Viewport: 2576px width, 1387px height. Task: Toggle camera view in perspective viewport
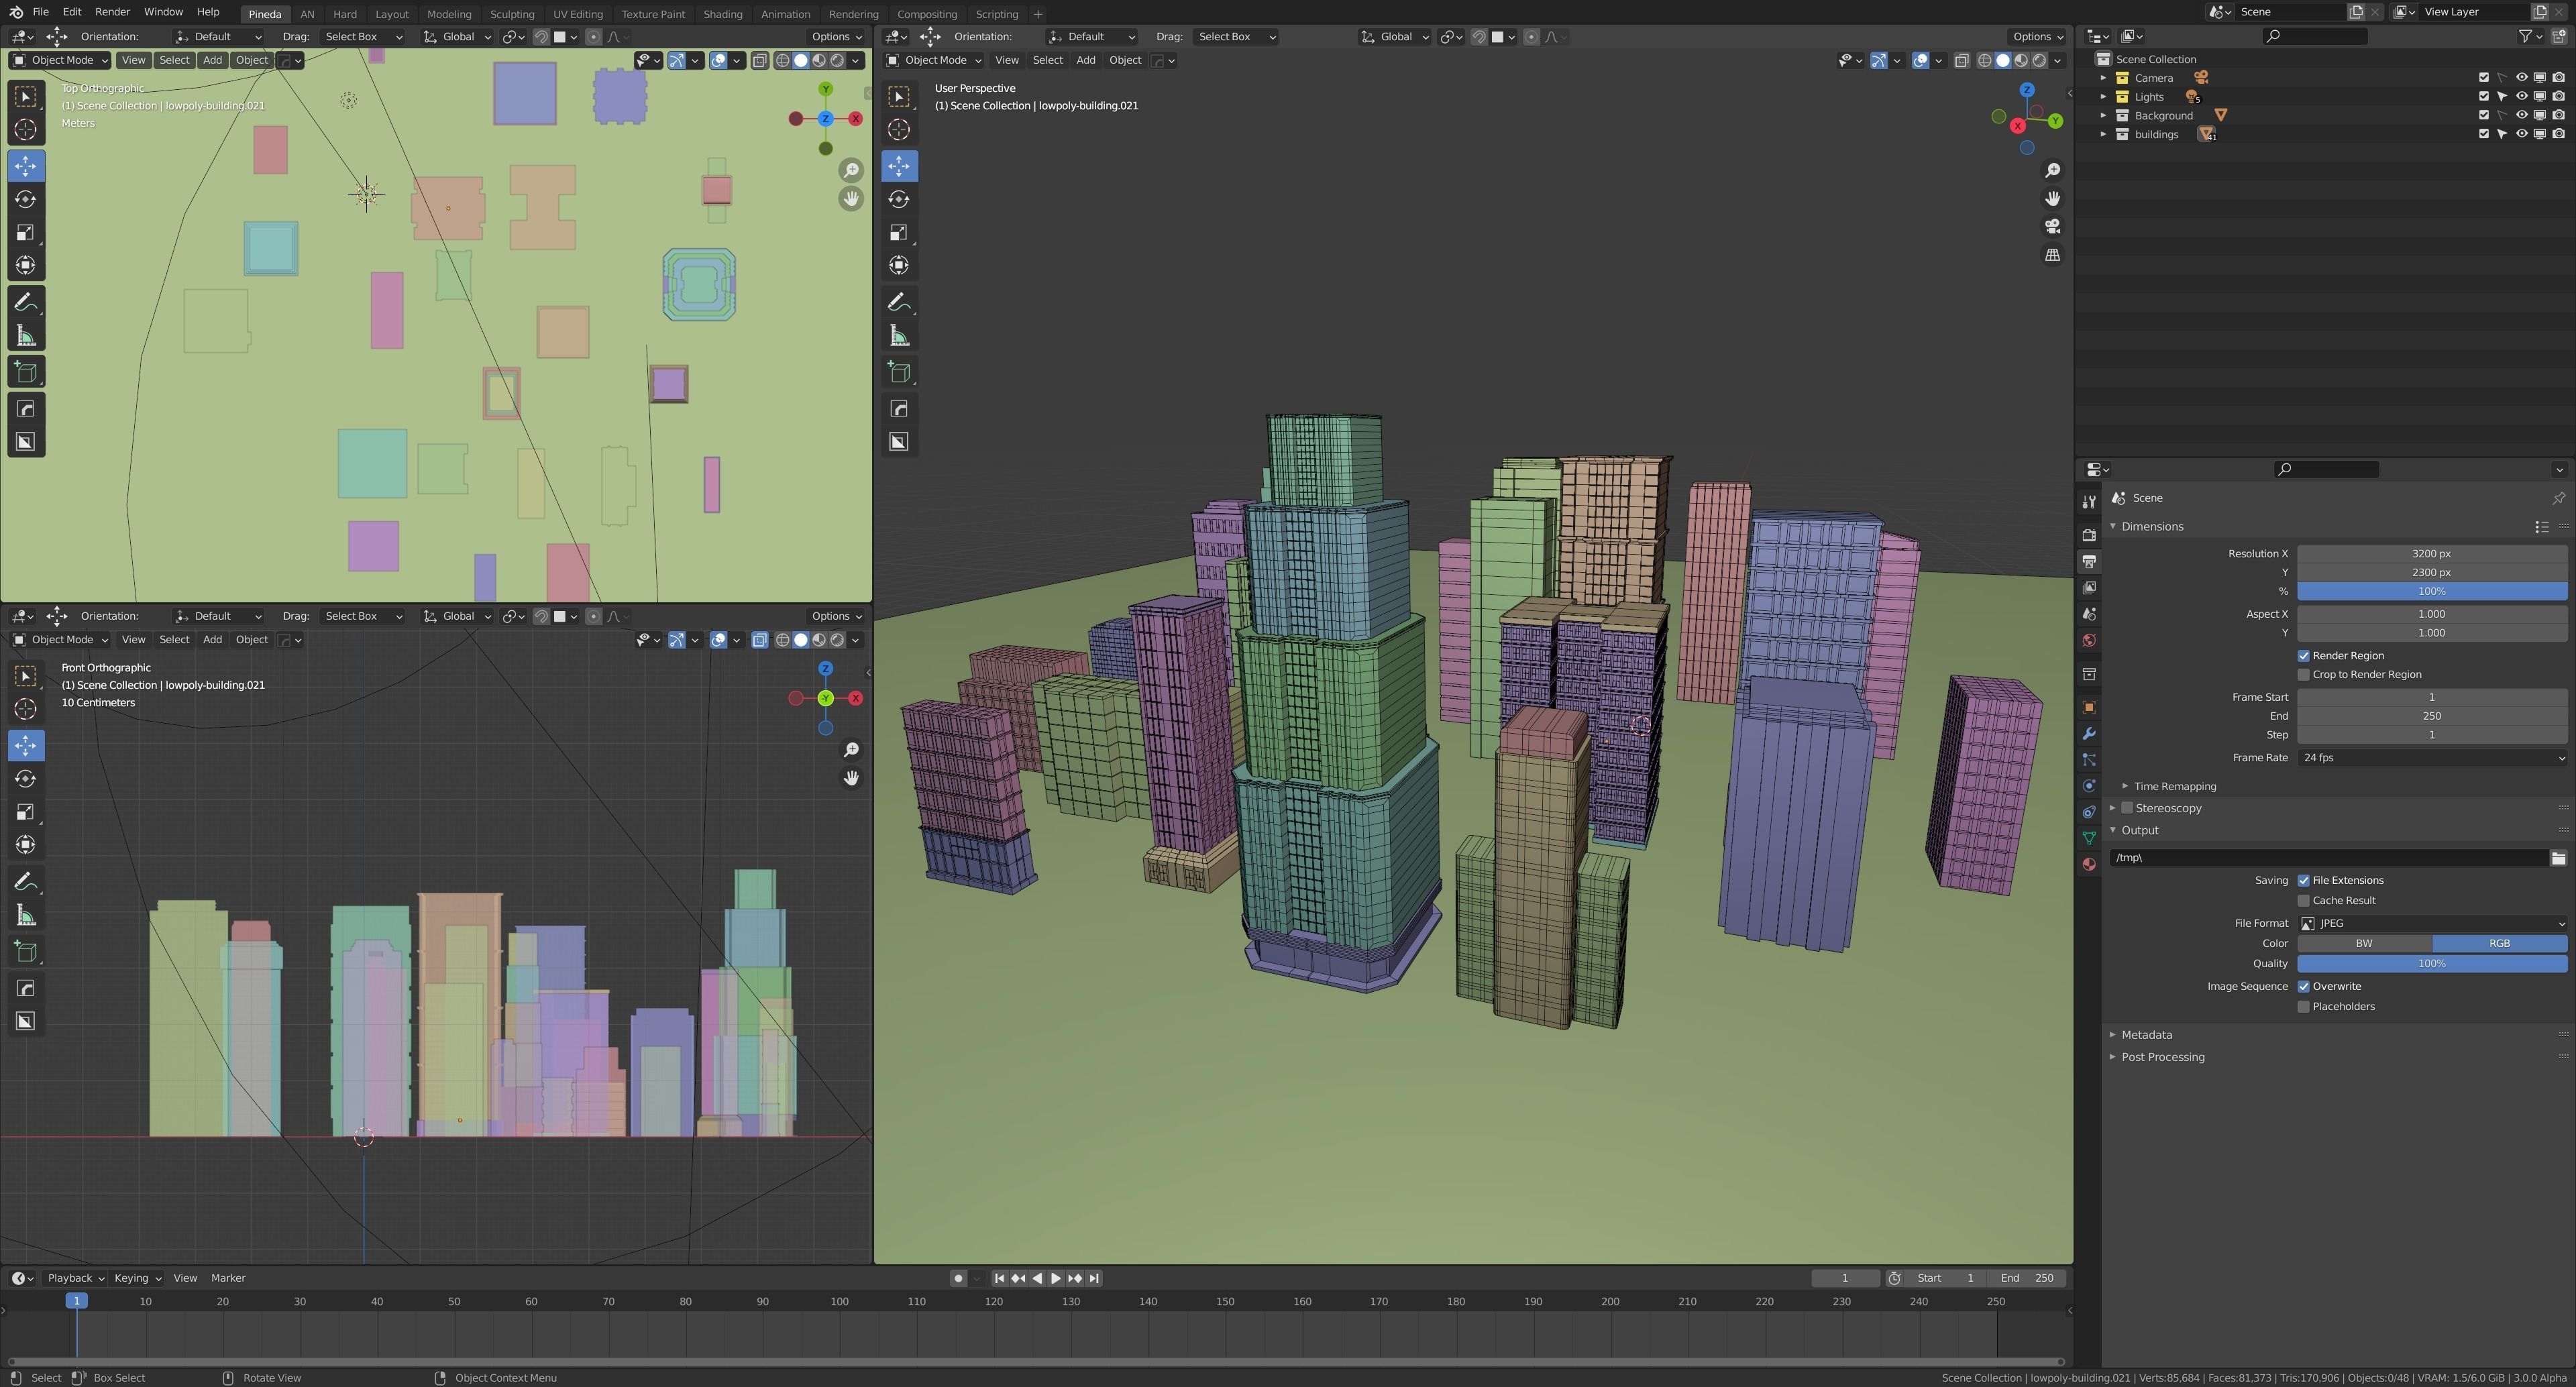2052,227
